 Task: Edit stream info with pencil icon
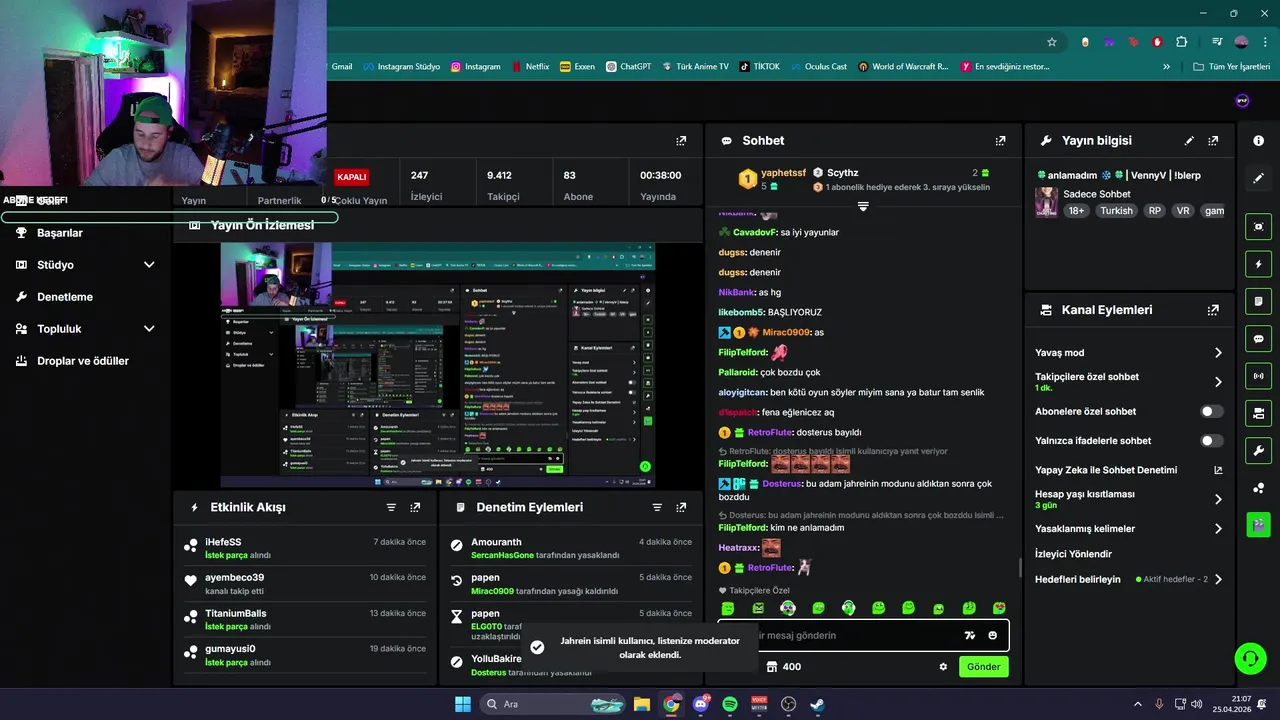(1189, 141)
